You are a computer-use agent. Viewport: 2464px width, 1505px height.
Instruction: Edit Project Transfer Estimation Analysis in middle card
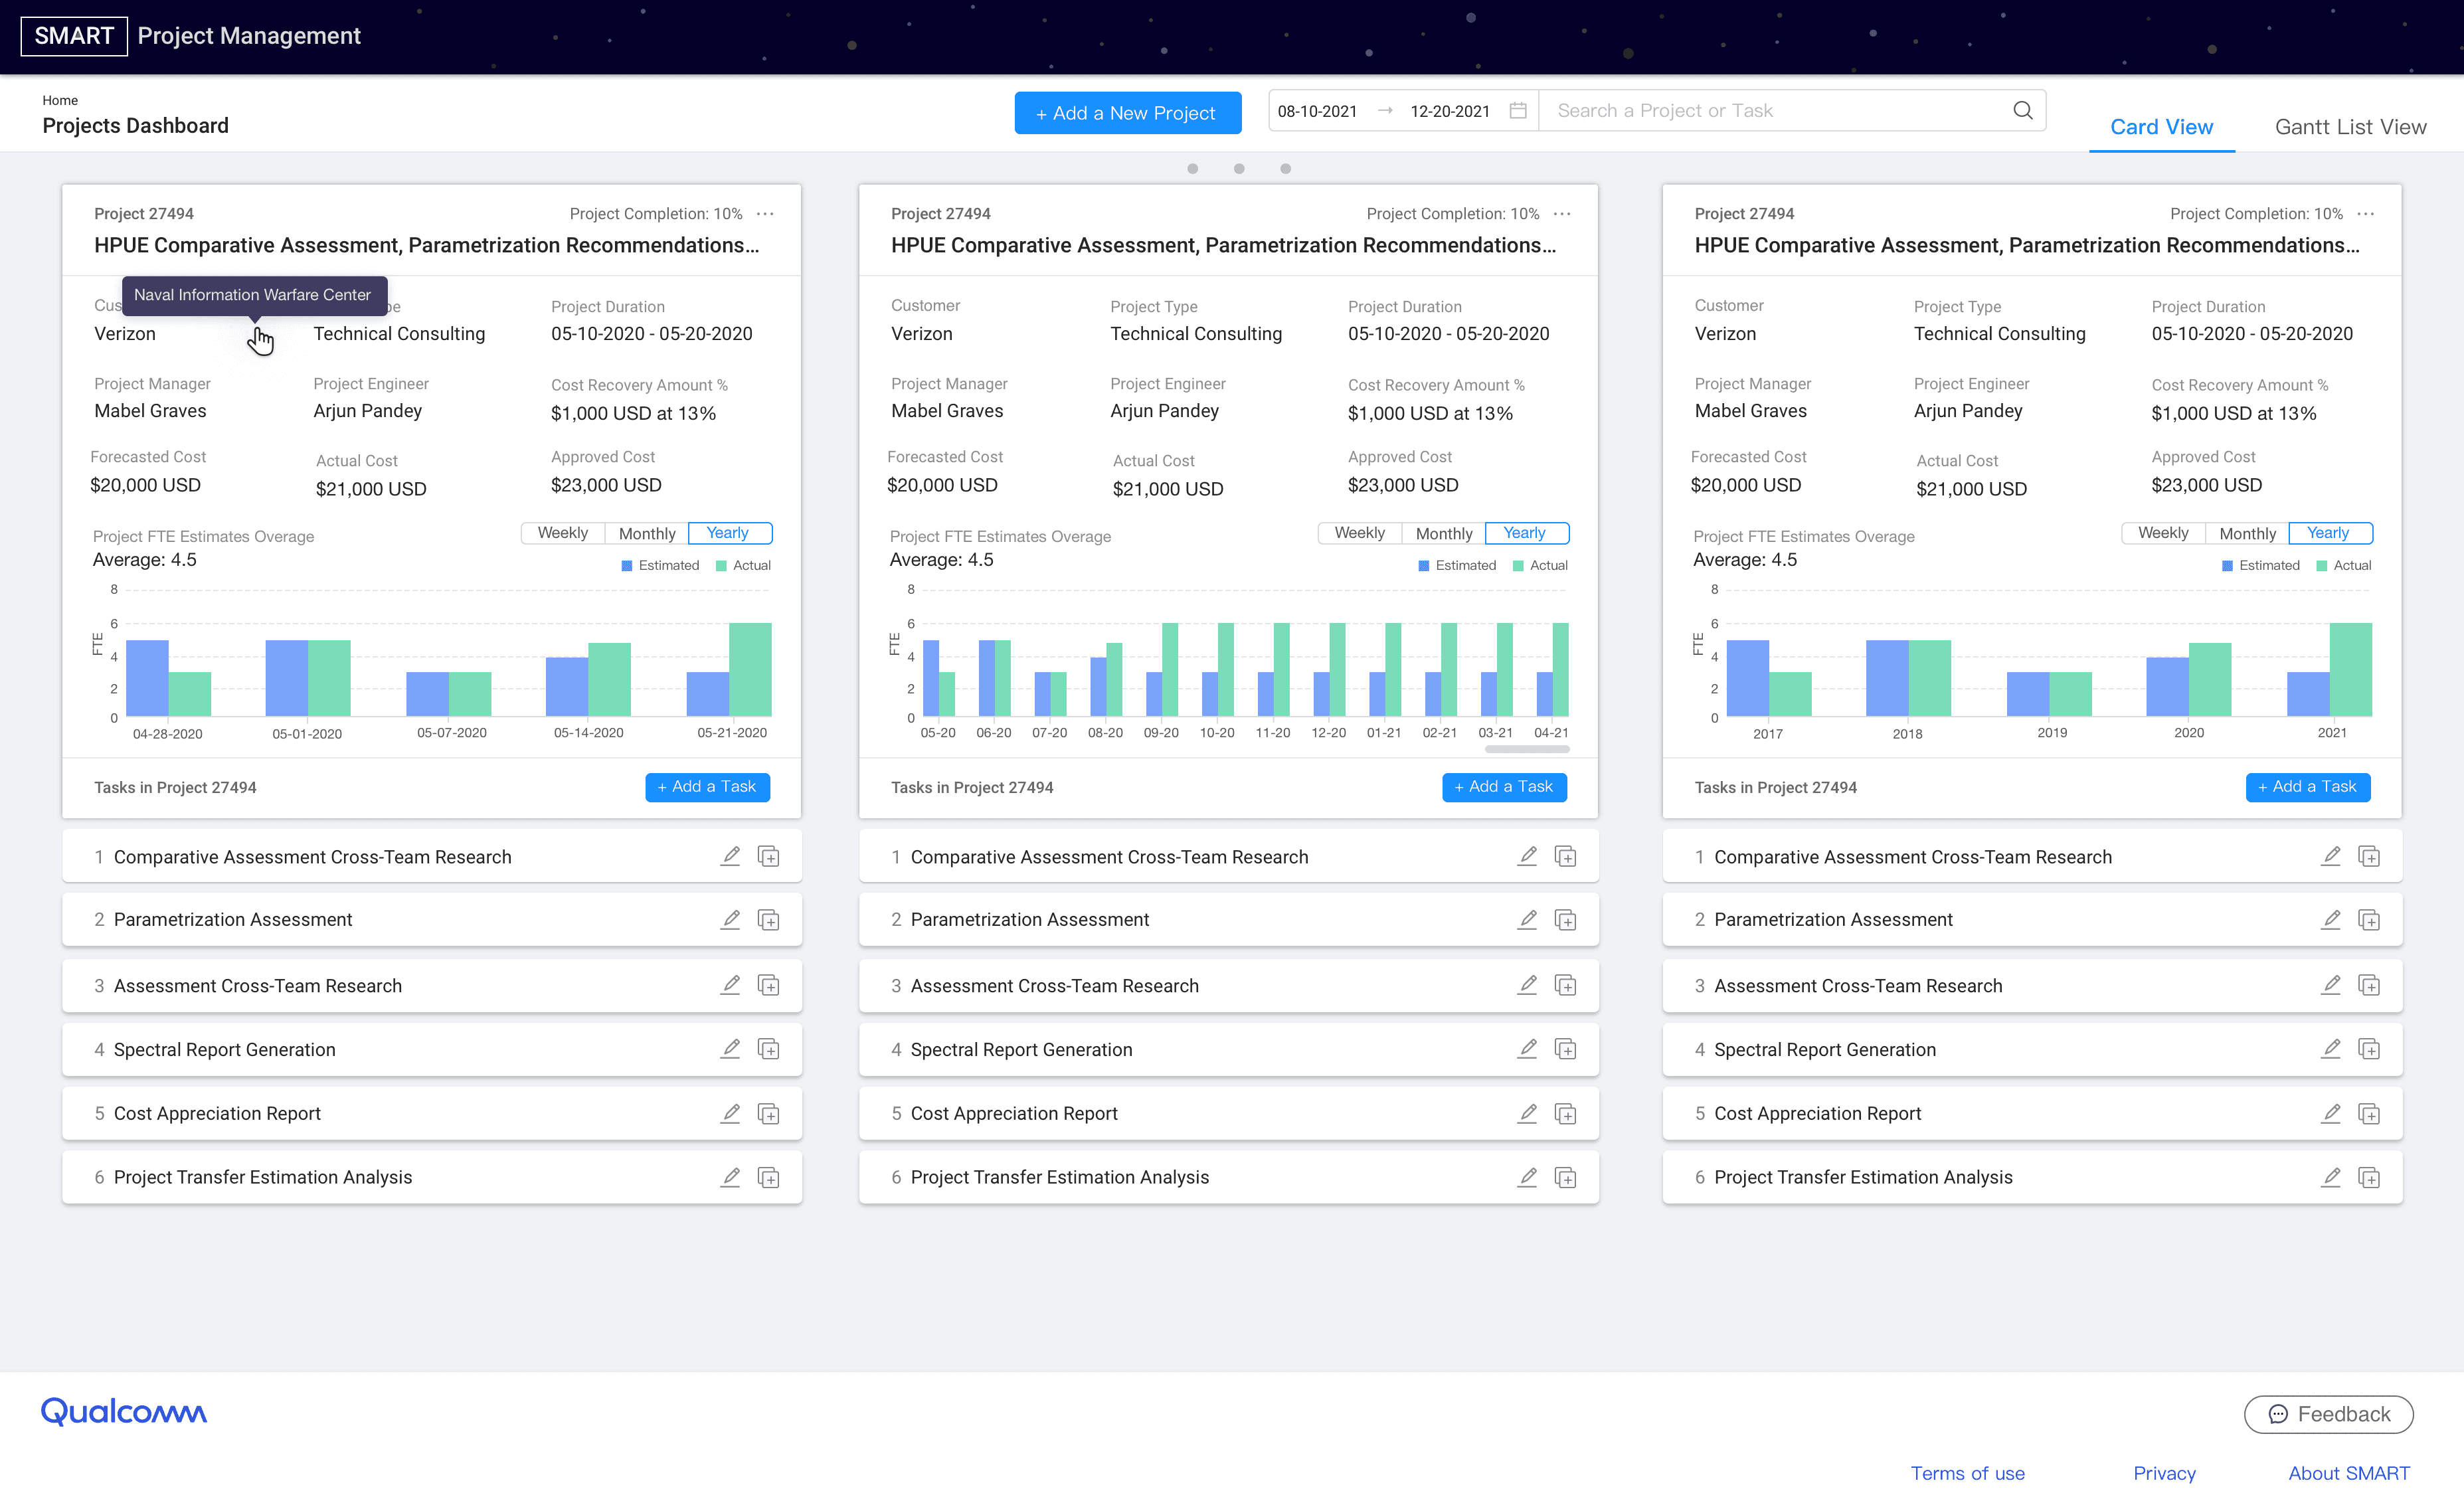1527,1177
